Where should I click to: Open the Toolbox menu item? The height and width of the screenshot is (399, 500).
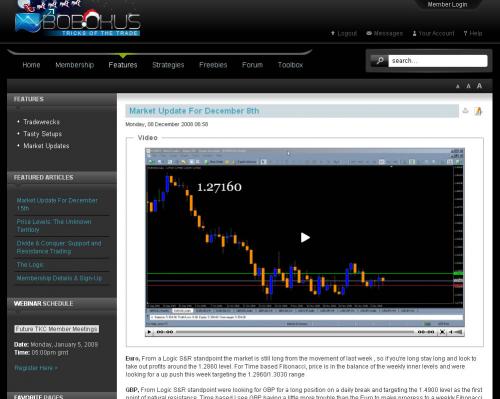290,65
